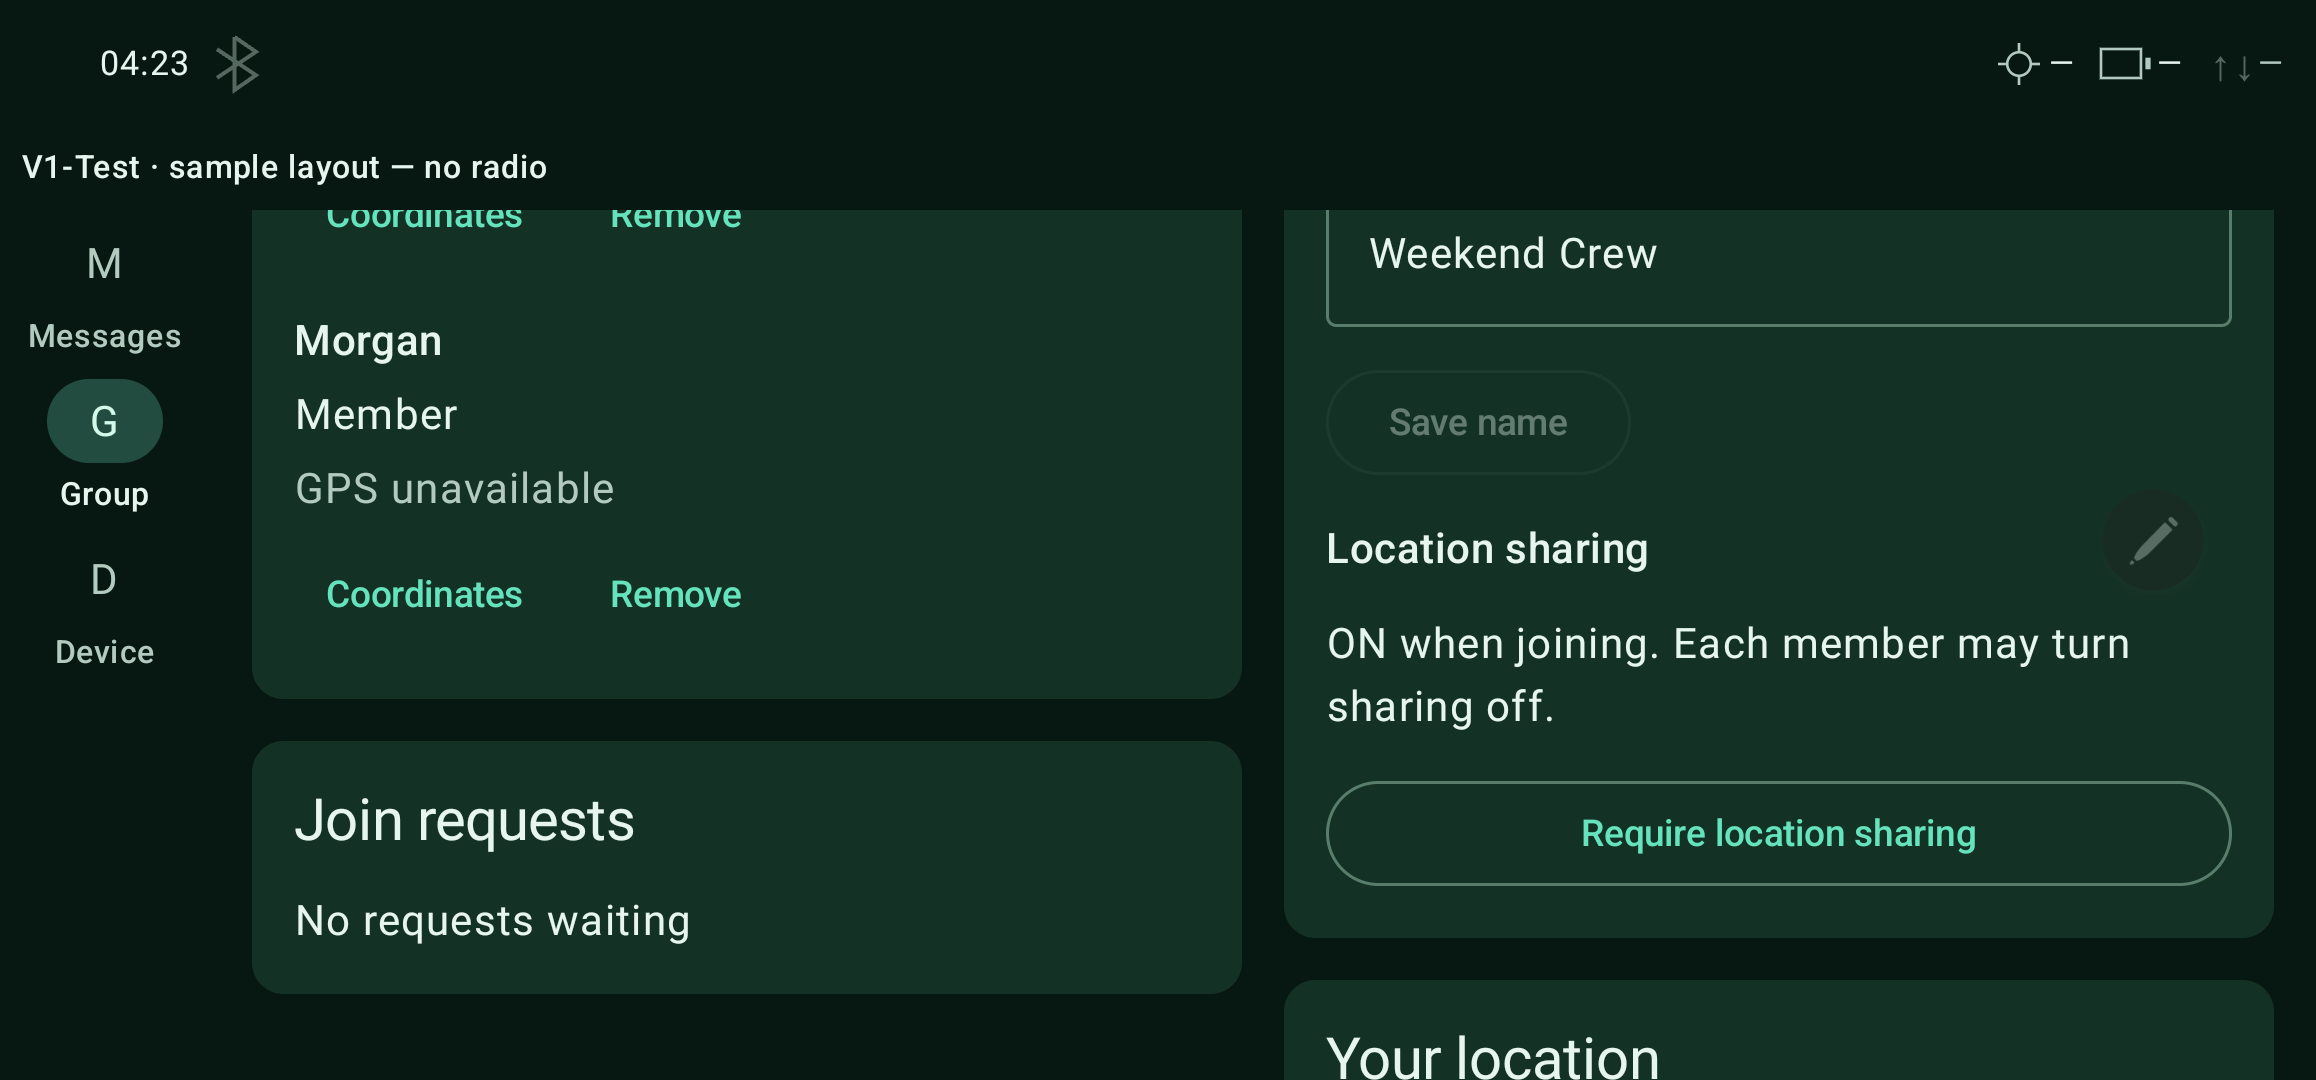Tap the GPS crosshair status icon
Screen dimensions: 2316x1080
click(x=2018, y=64)
